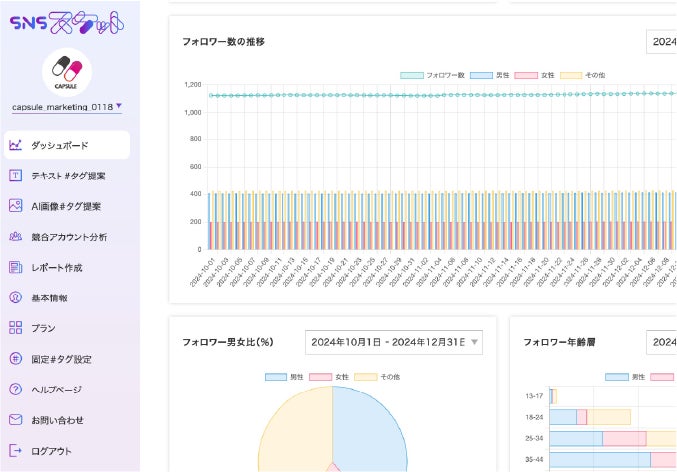Image resolution: width=677 pixels, height=472 pixels.
Task: Click ログアウト to log out
Action: (51, 451)
